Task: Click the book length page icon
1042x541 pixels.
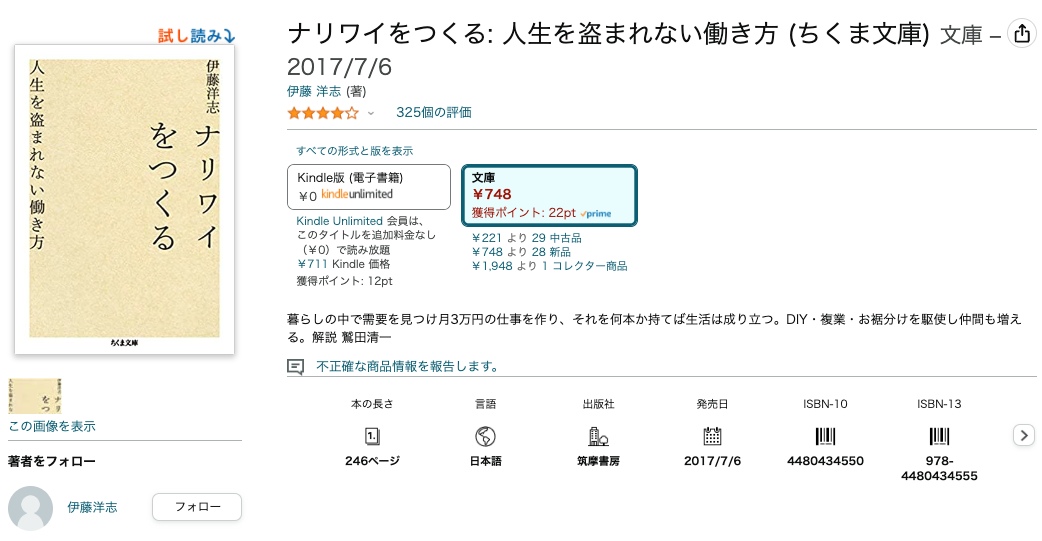Action: click(x=372, y=436)
